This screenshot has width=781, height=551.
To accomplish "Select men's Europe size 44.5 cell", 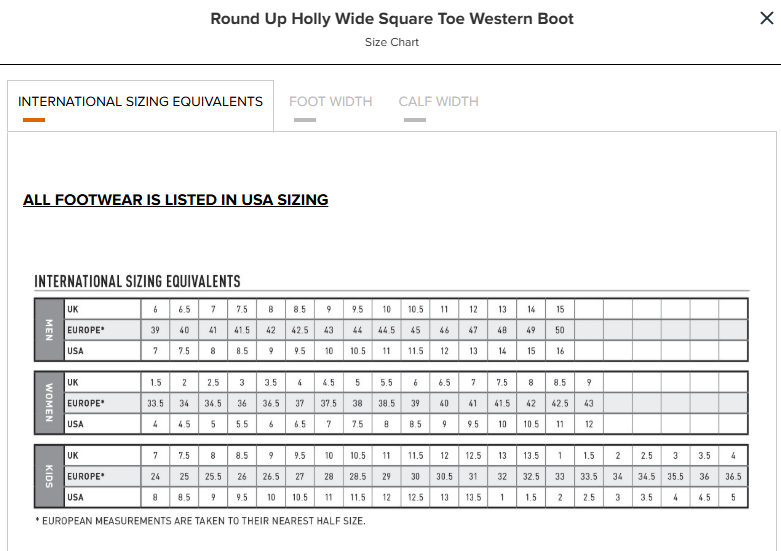I will coord(387,330).
